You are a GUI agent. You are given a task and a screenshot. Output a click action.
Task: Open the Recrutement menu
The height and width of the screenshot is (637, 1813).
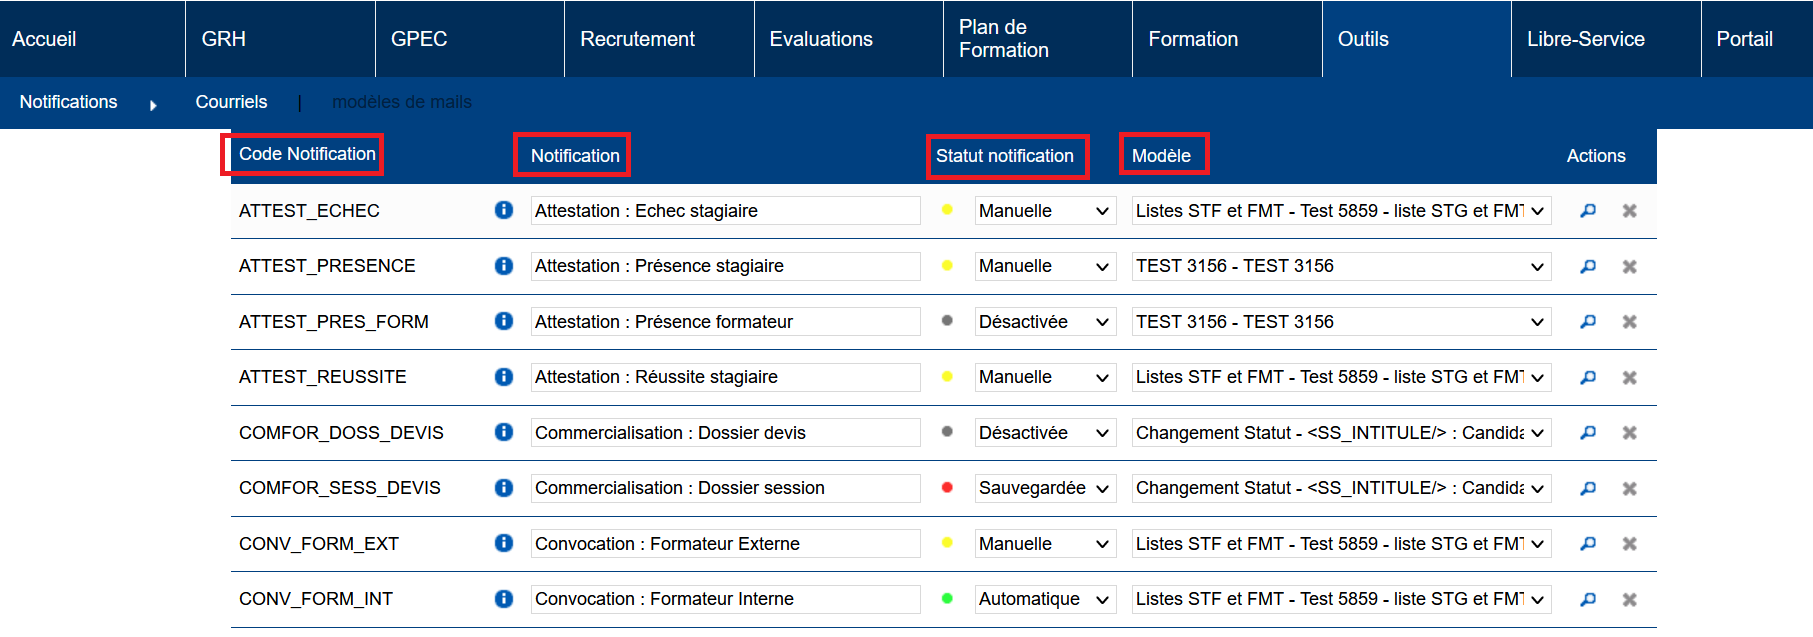tap(637, 39)
